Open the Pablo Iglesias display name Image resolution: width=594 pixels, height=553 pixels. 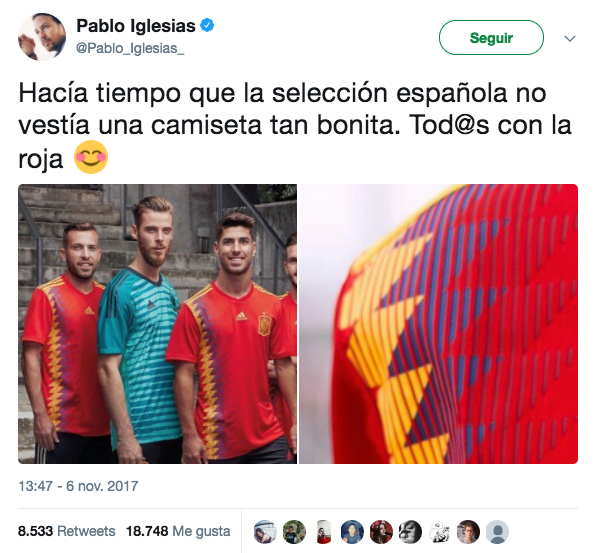pos(136,26)
